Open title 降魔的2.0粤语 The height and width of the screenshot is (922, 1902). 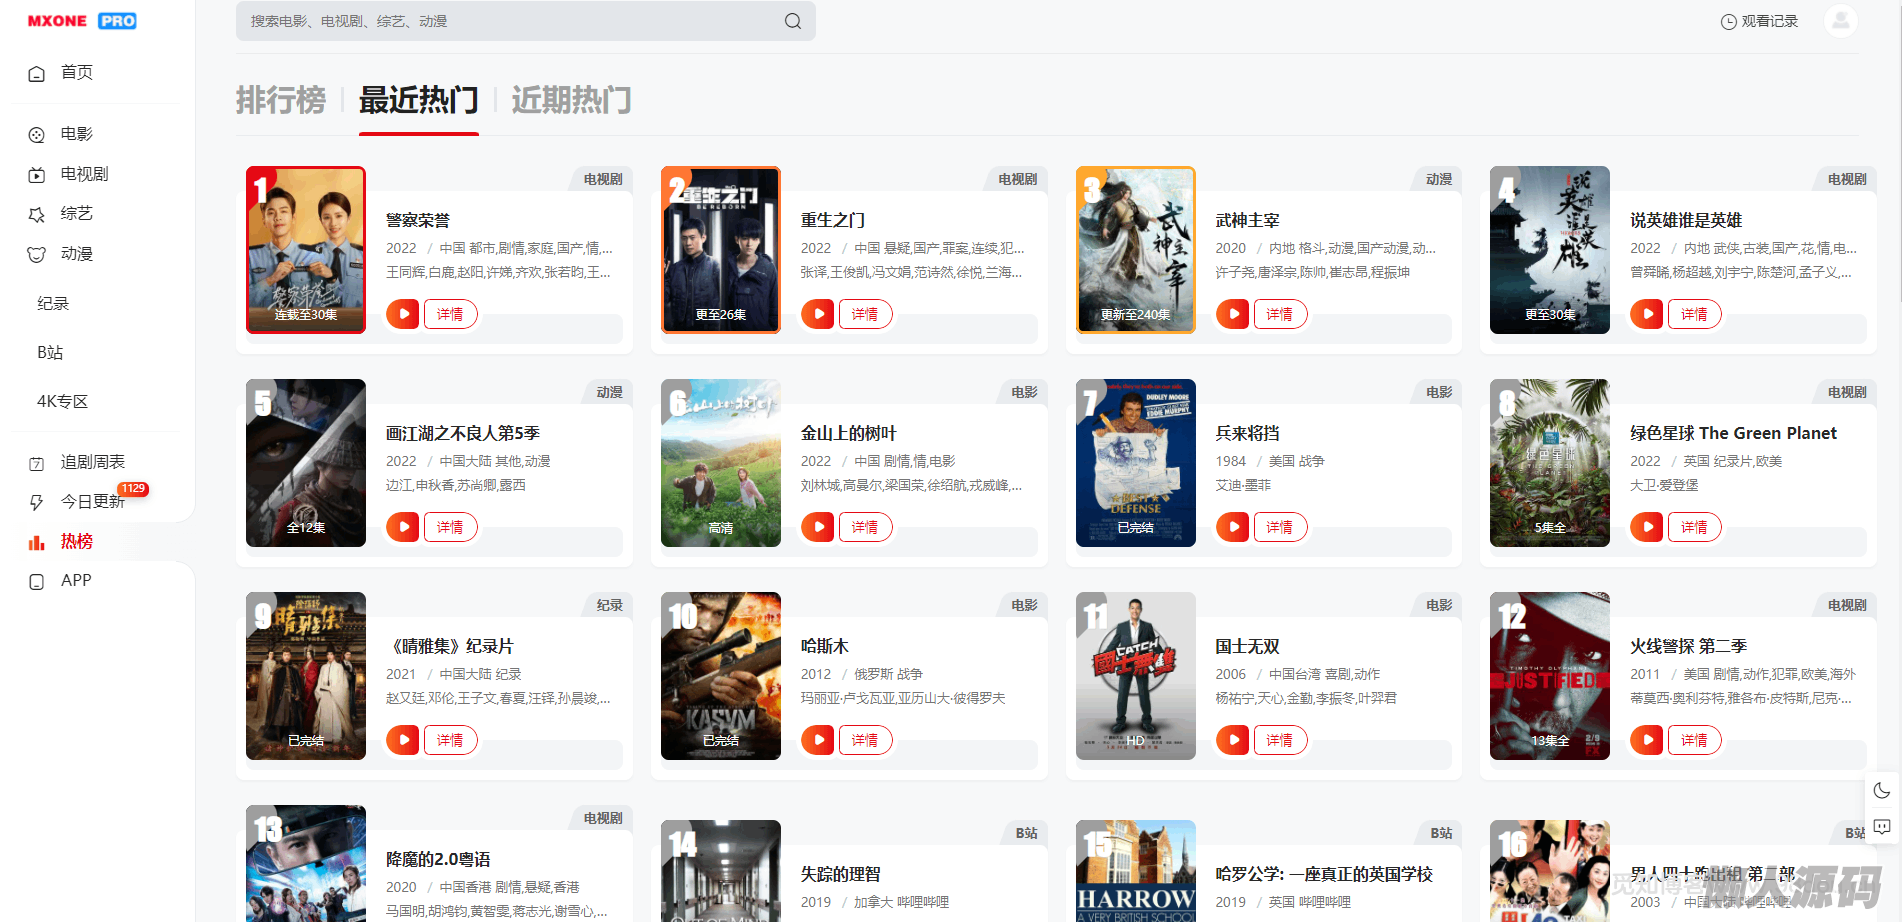(438, 859)
